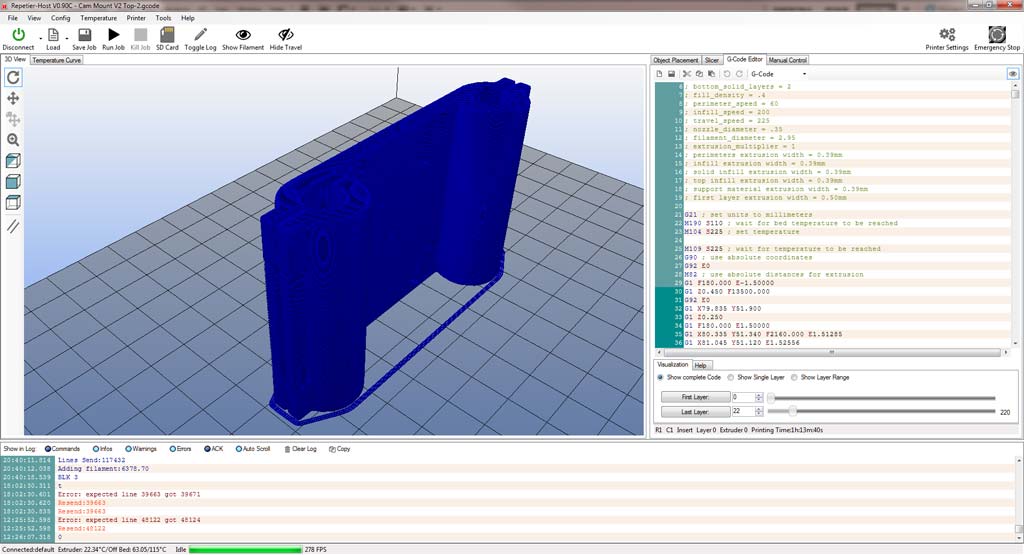This screenshot has height=555, width=1024.
Task: Click the Last Layer button
Action: (696, 412)
